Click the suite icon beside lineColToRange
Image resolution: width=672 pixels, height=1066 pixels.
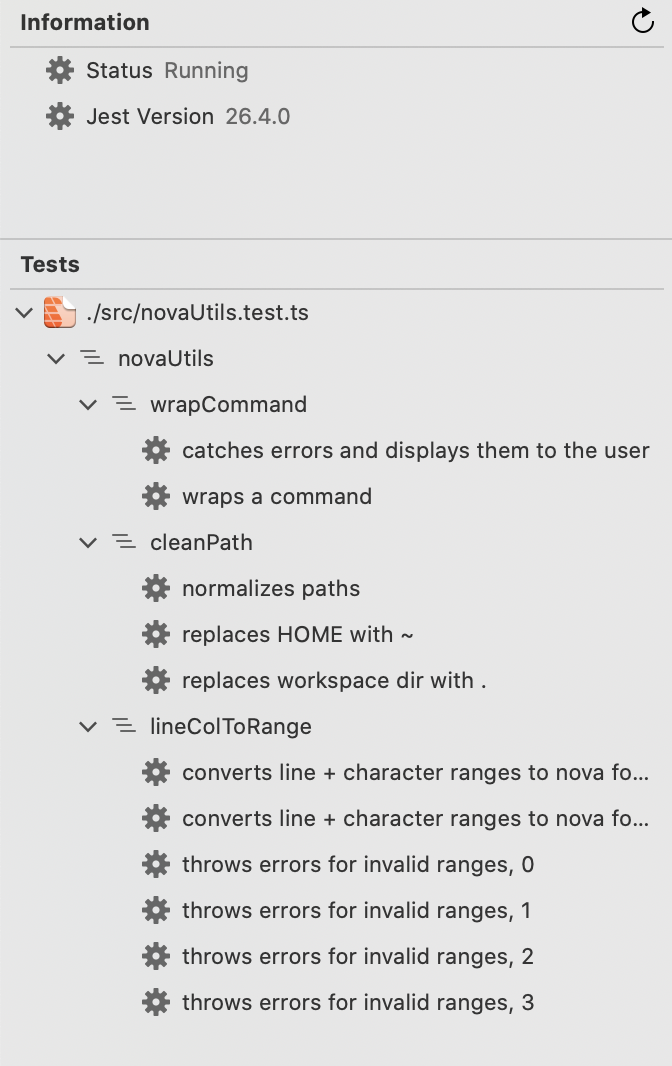pos(123,727)
